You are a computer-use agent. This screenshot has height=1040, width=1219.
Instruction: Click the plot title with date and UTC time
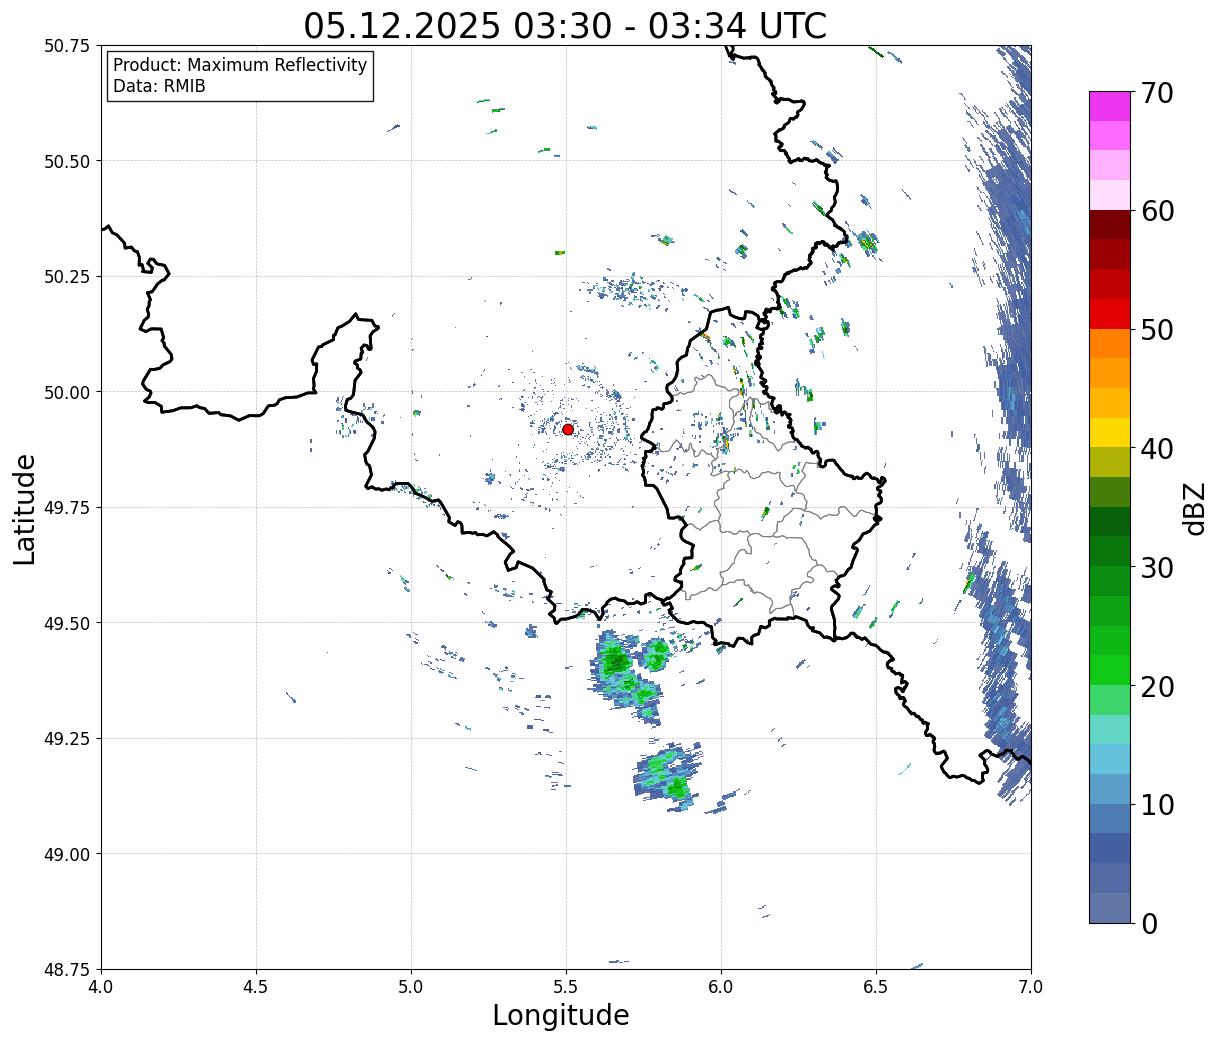click(x=565, y=26)
